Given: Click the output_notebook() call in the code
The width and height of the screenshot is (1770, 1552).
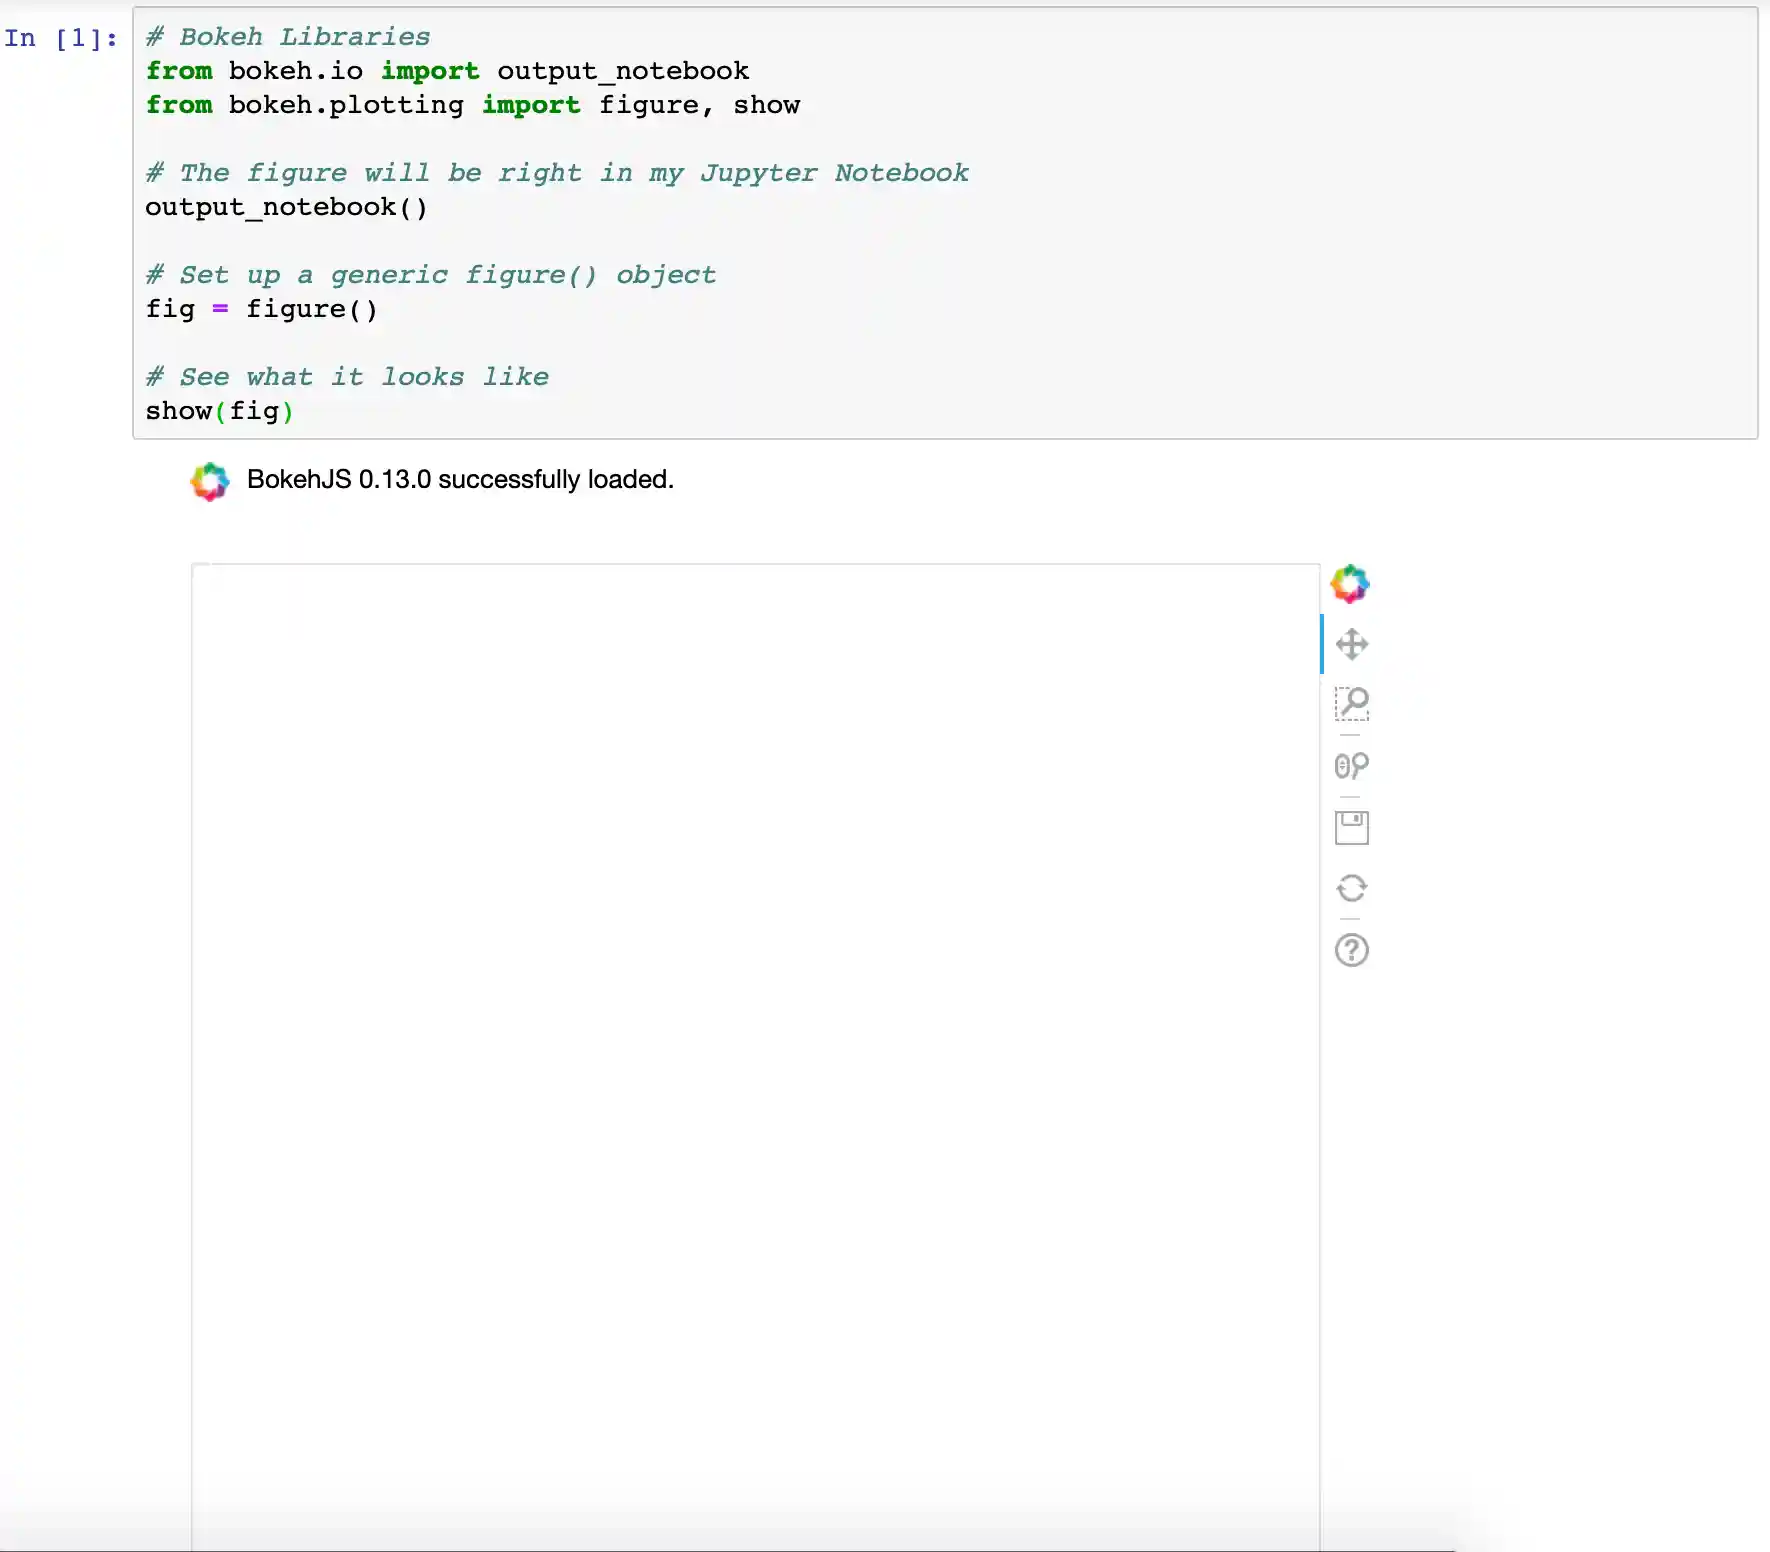Looking at the screenshot, I should (x=287, y=207).
